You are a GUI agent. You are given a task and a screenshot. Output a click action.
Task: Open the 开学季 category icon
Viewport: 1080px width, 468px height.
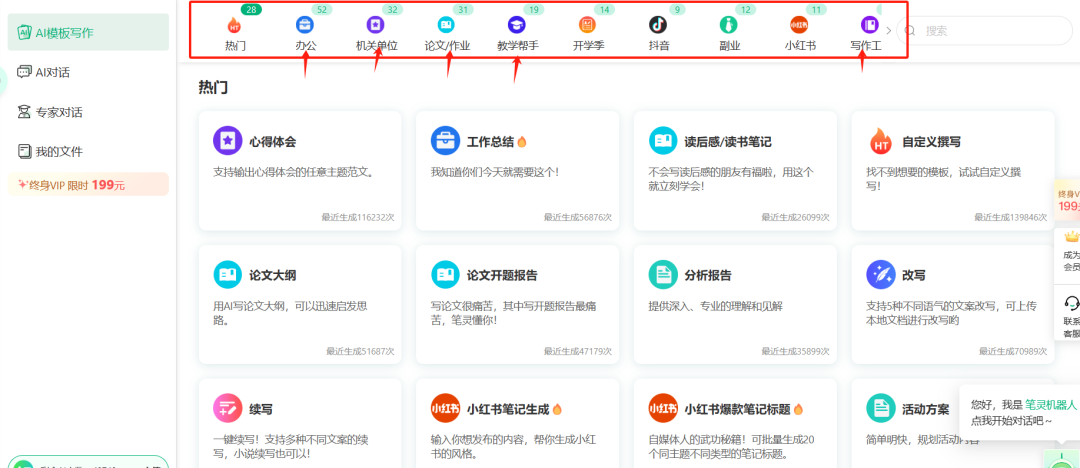588,26
